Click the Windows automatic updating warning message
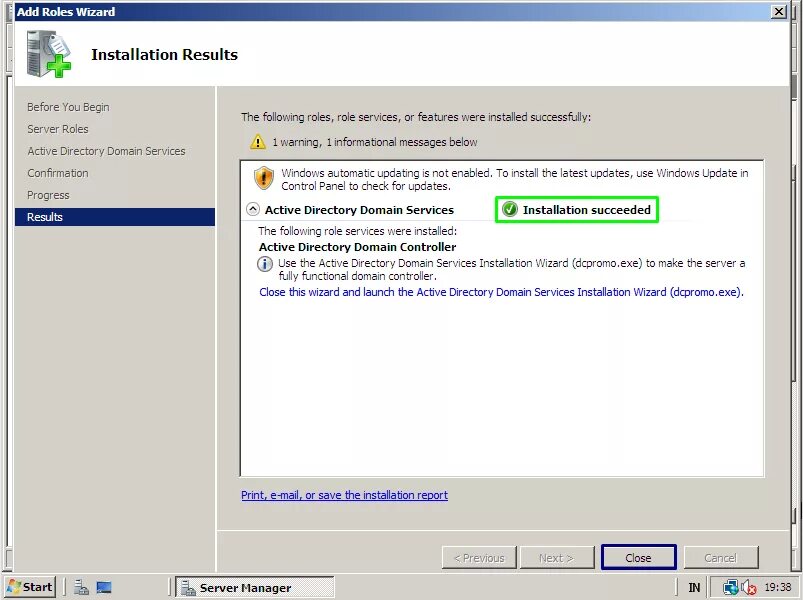 pos(515,179)
